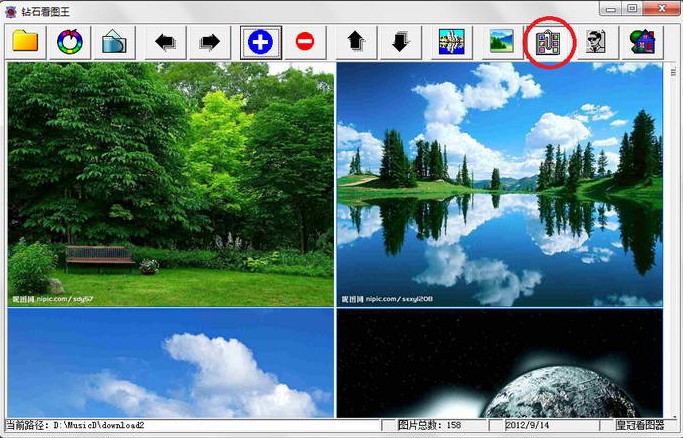
Task: Click the house with tree icon
Action: (642, 42)
